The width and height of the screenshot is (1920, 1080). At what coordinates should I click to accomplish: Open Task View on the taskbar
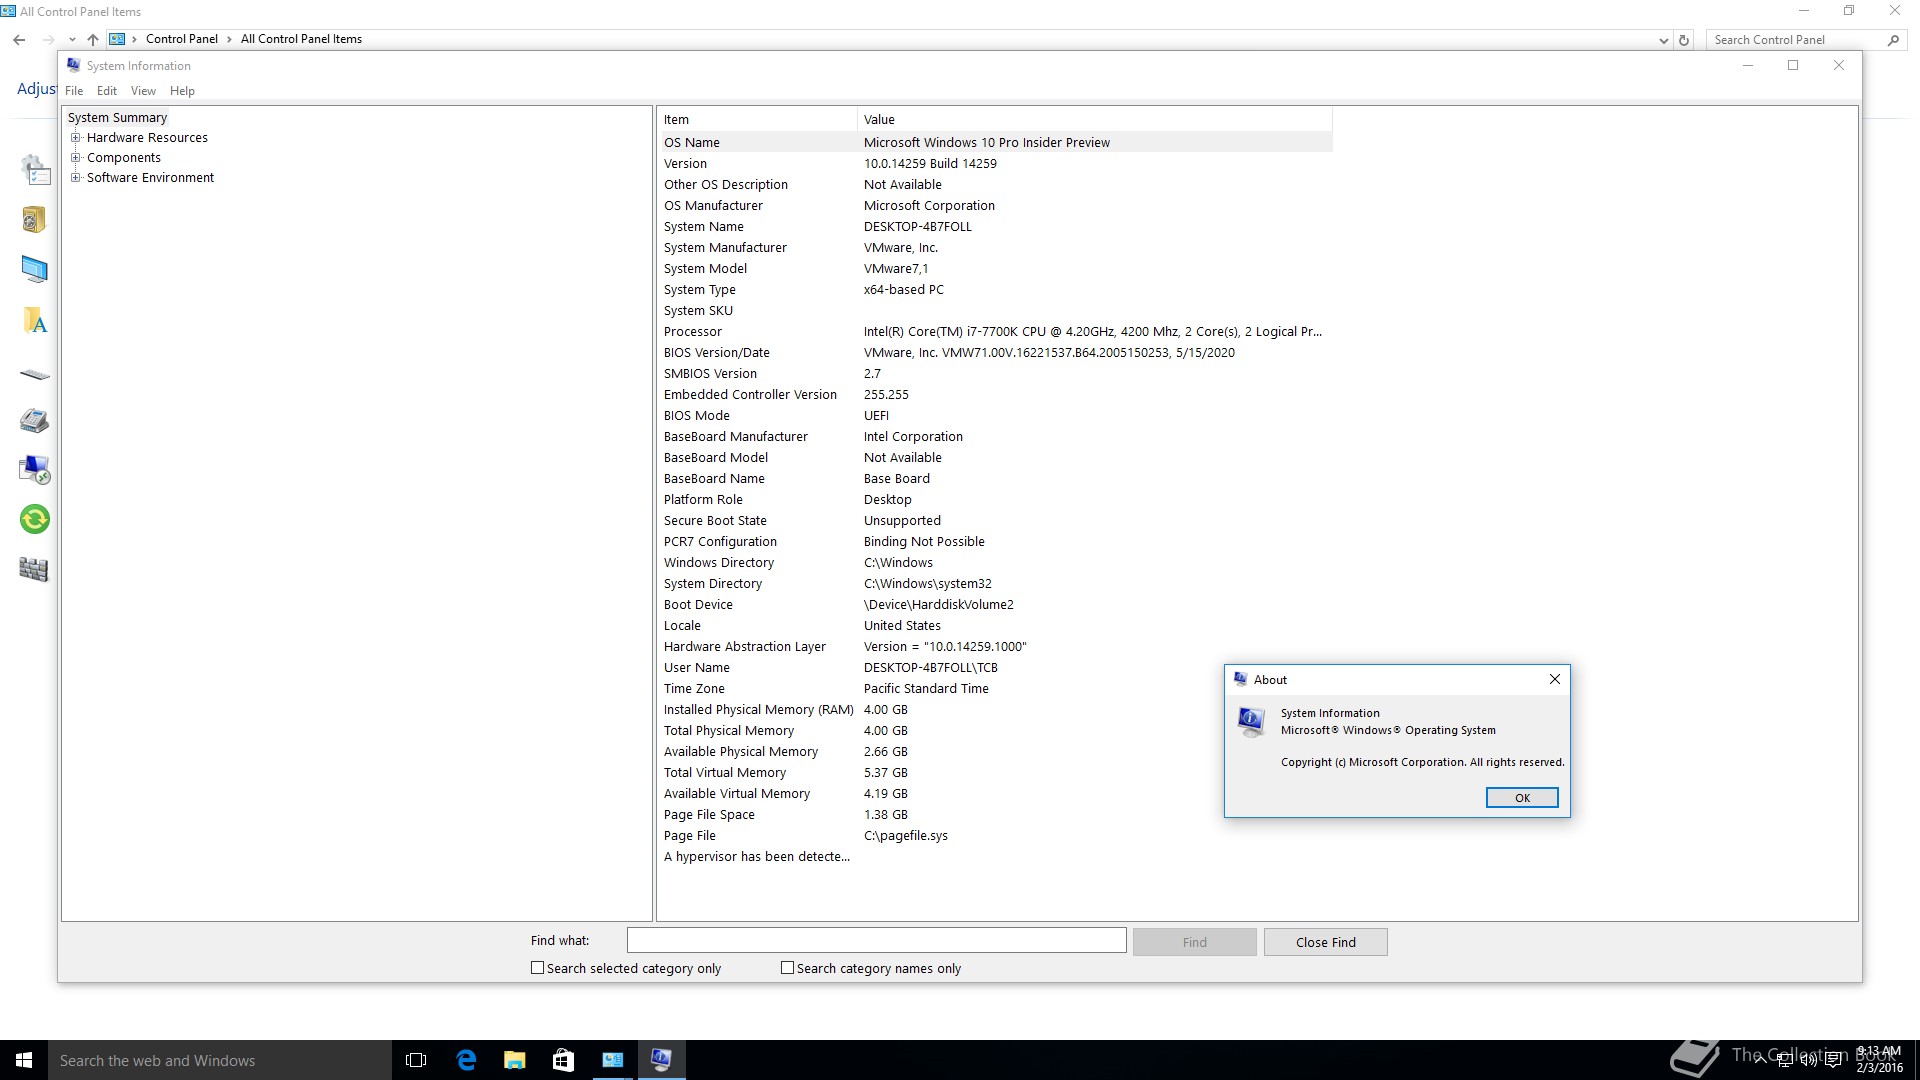click(416, 1060)
